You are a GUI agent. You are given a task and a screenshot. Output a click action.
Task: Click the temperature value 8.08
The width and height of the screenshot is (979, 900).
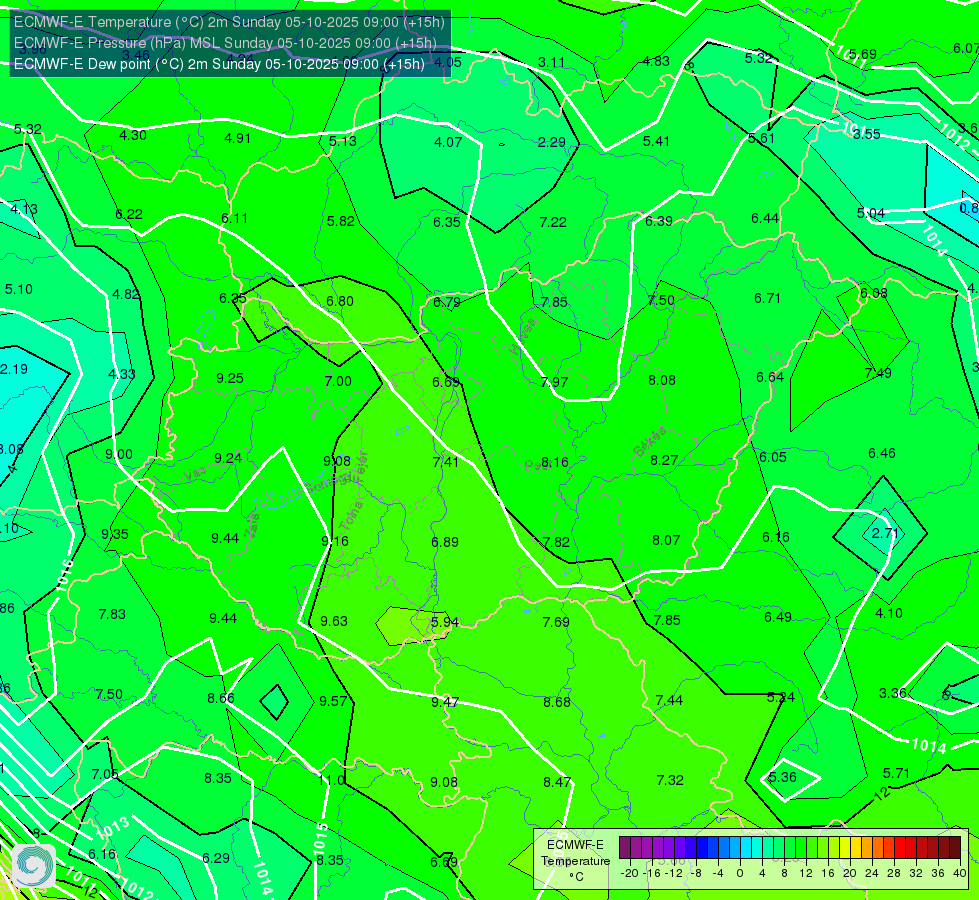[661, 380]
